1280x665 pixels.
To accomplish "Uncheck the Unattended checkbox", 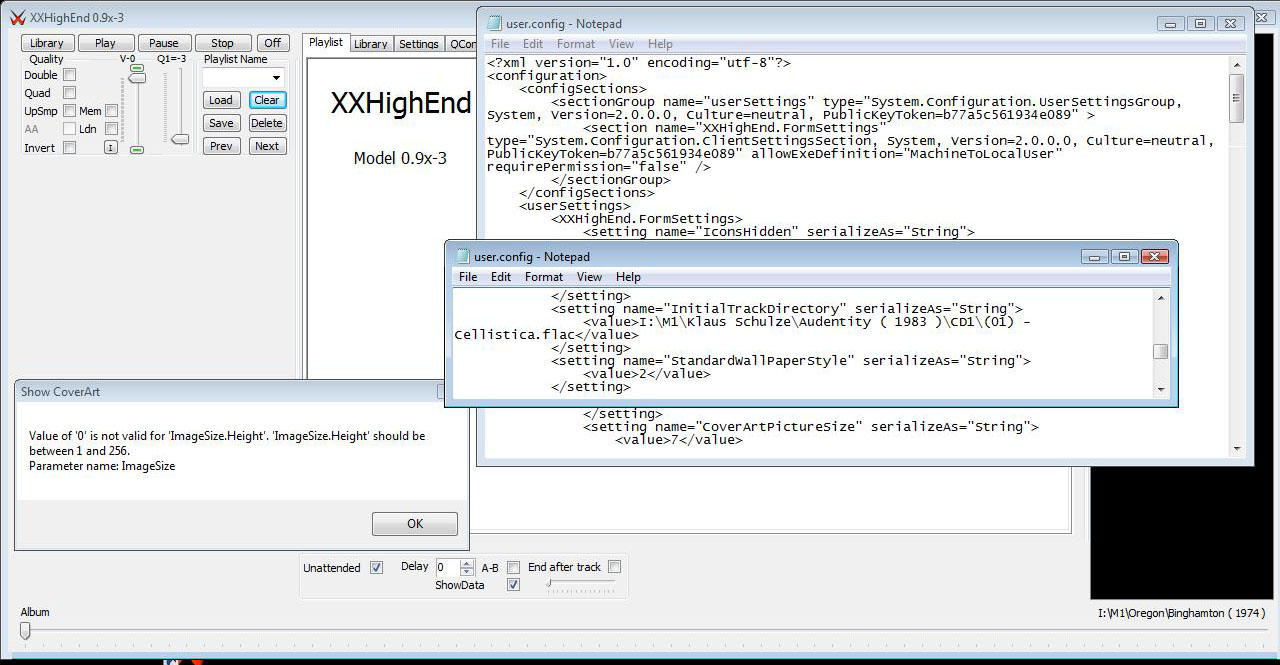I will 376,568.
